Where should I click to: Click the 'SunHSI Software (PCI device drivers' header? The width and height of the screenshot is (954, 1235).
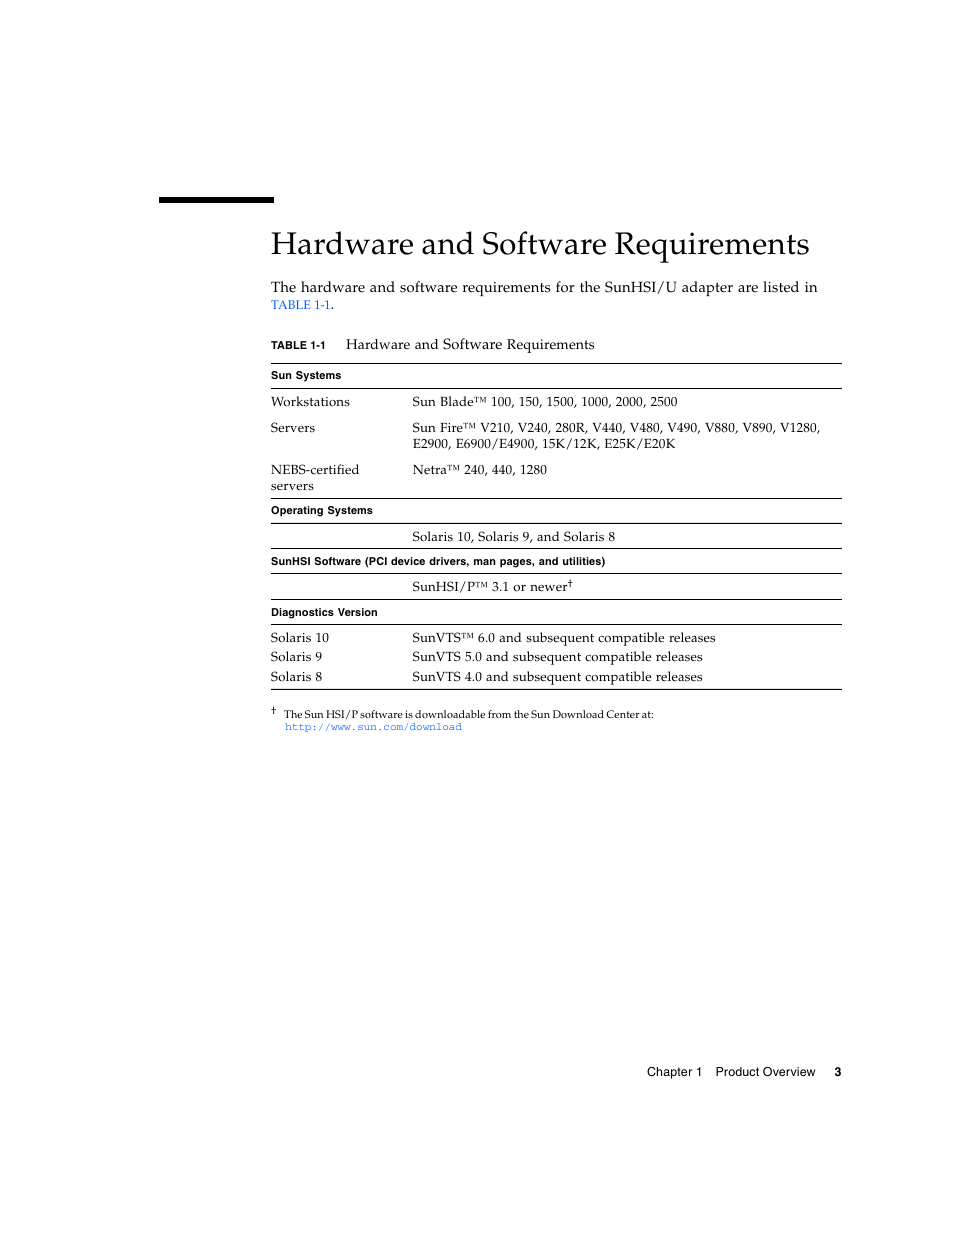coord(438,562)
